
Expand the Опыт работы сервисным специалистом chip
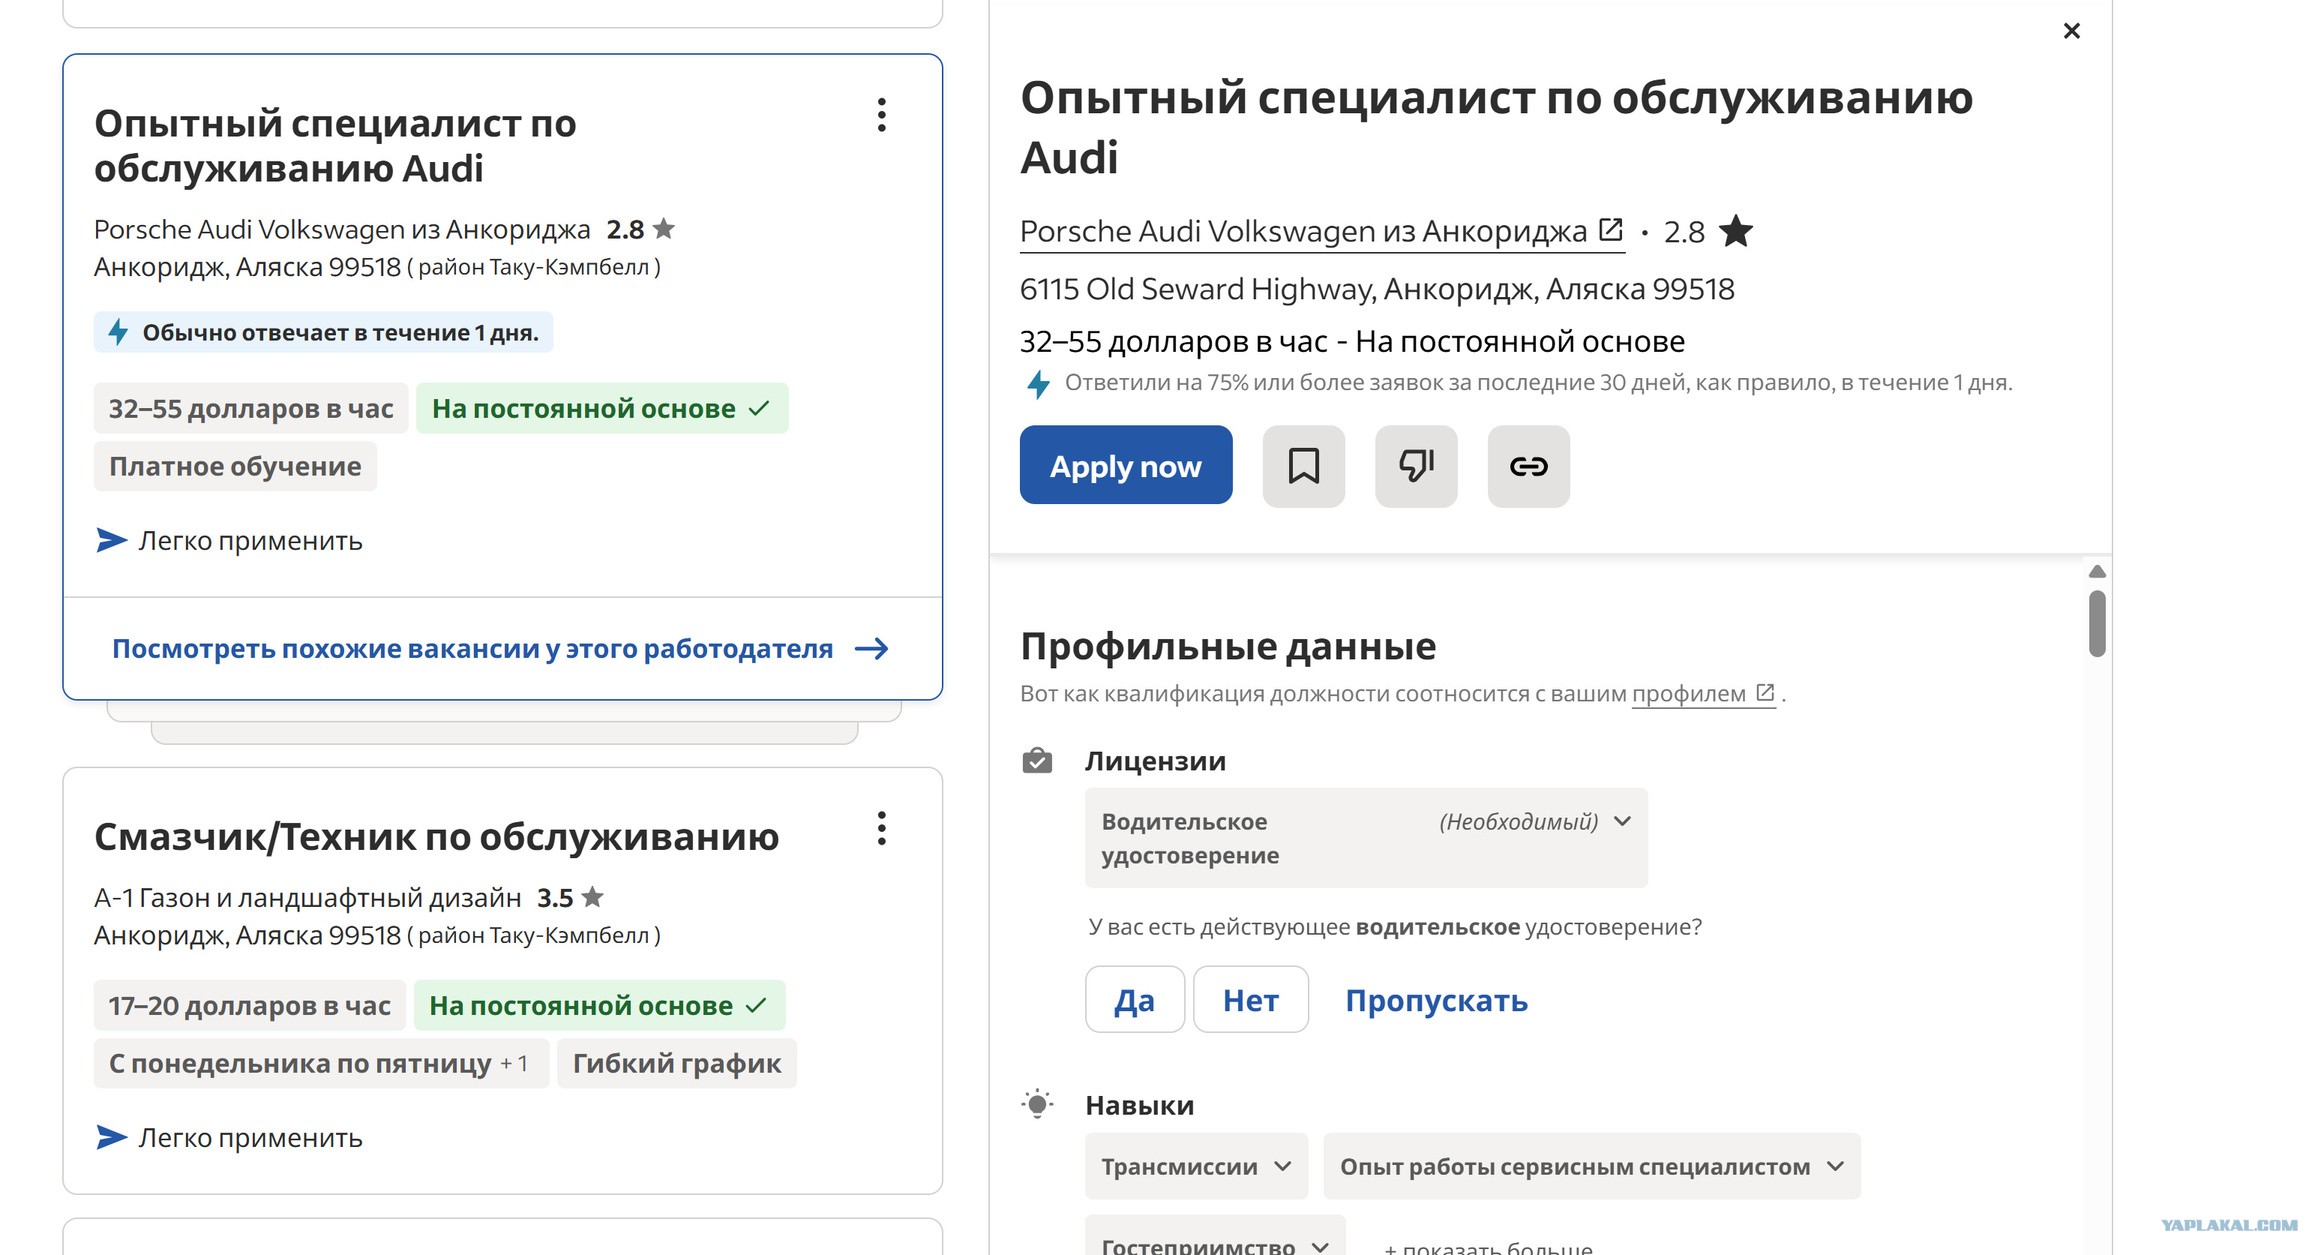[1592, 1166]
